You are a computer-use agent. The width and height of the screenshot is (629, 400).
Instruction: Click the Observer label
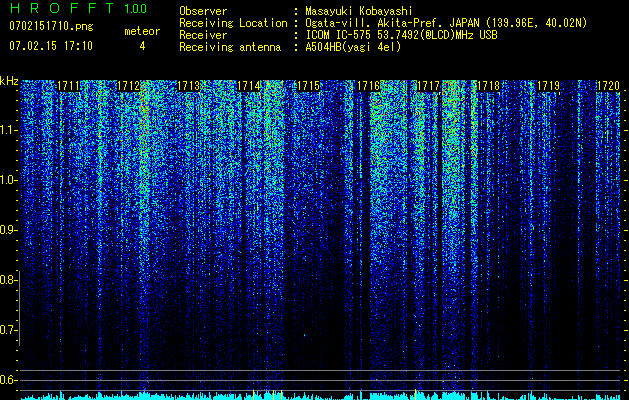click(x=203, y=11)
